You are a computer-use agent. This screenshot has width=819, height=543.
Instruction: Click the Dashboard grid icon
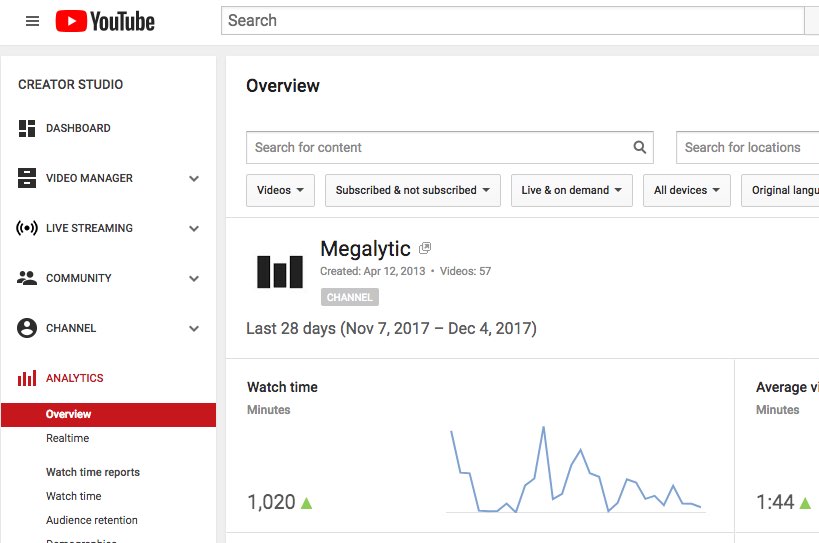coord(27,129)
